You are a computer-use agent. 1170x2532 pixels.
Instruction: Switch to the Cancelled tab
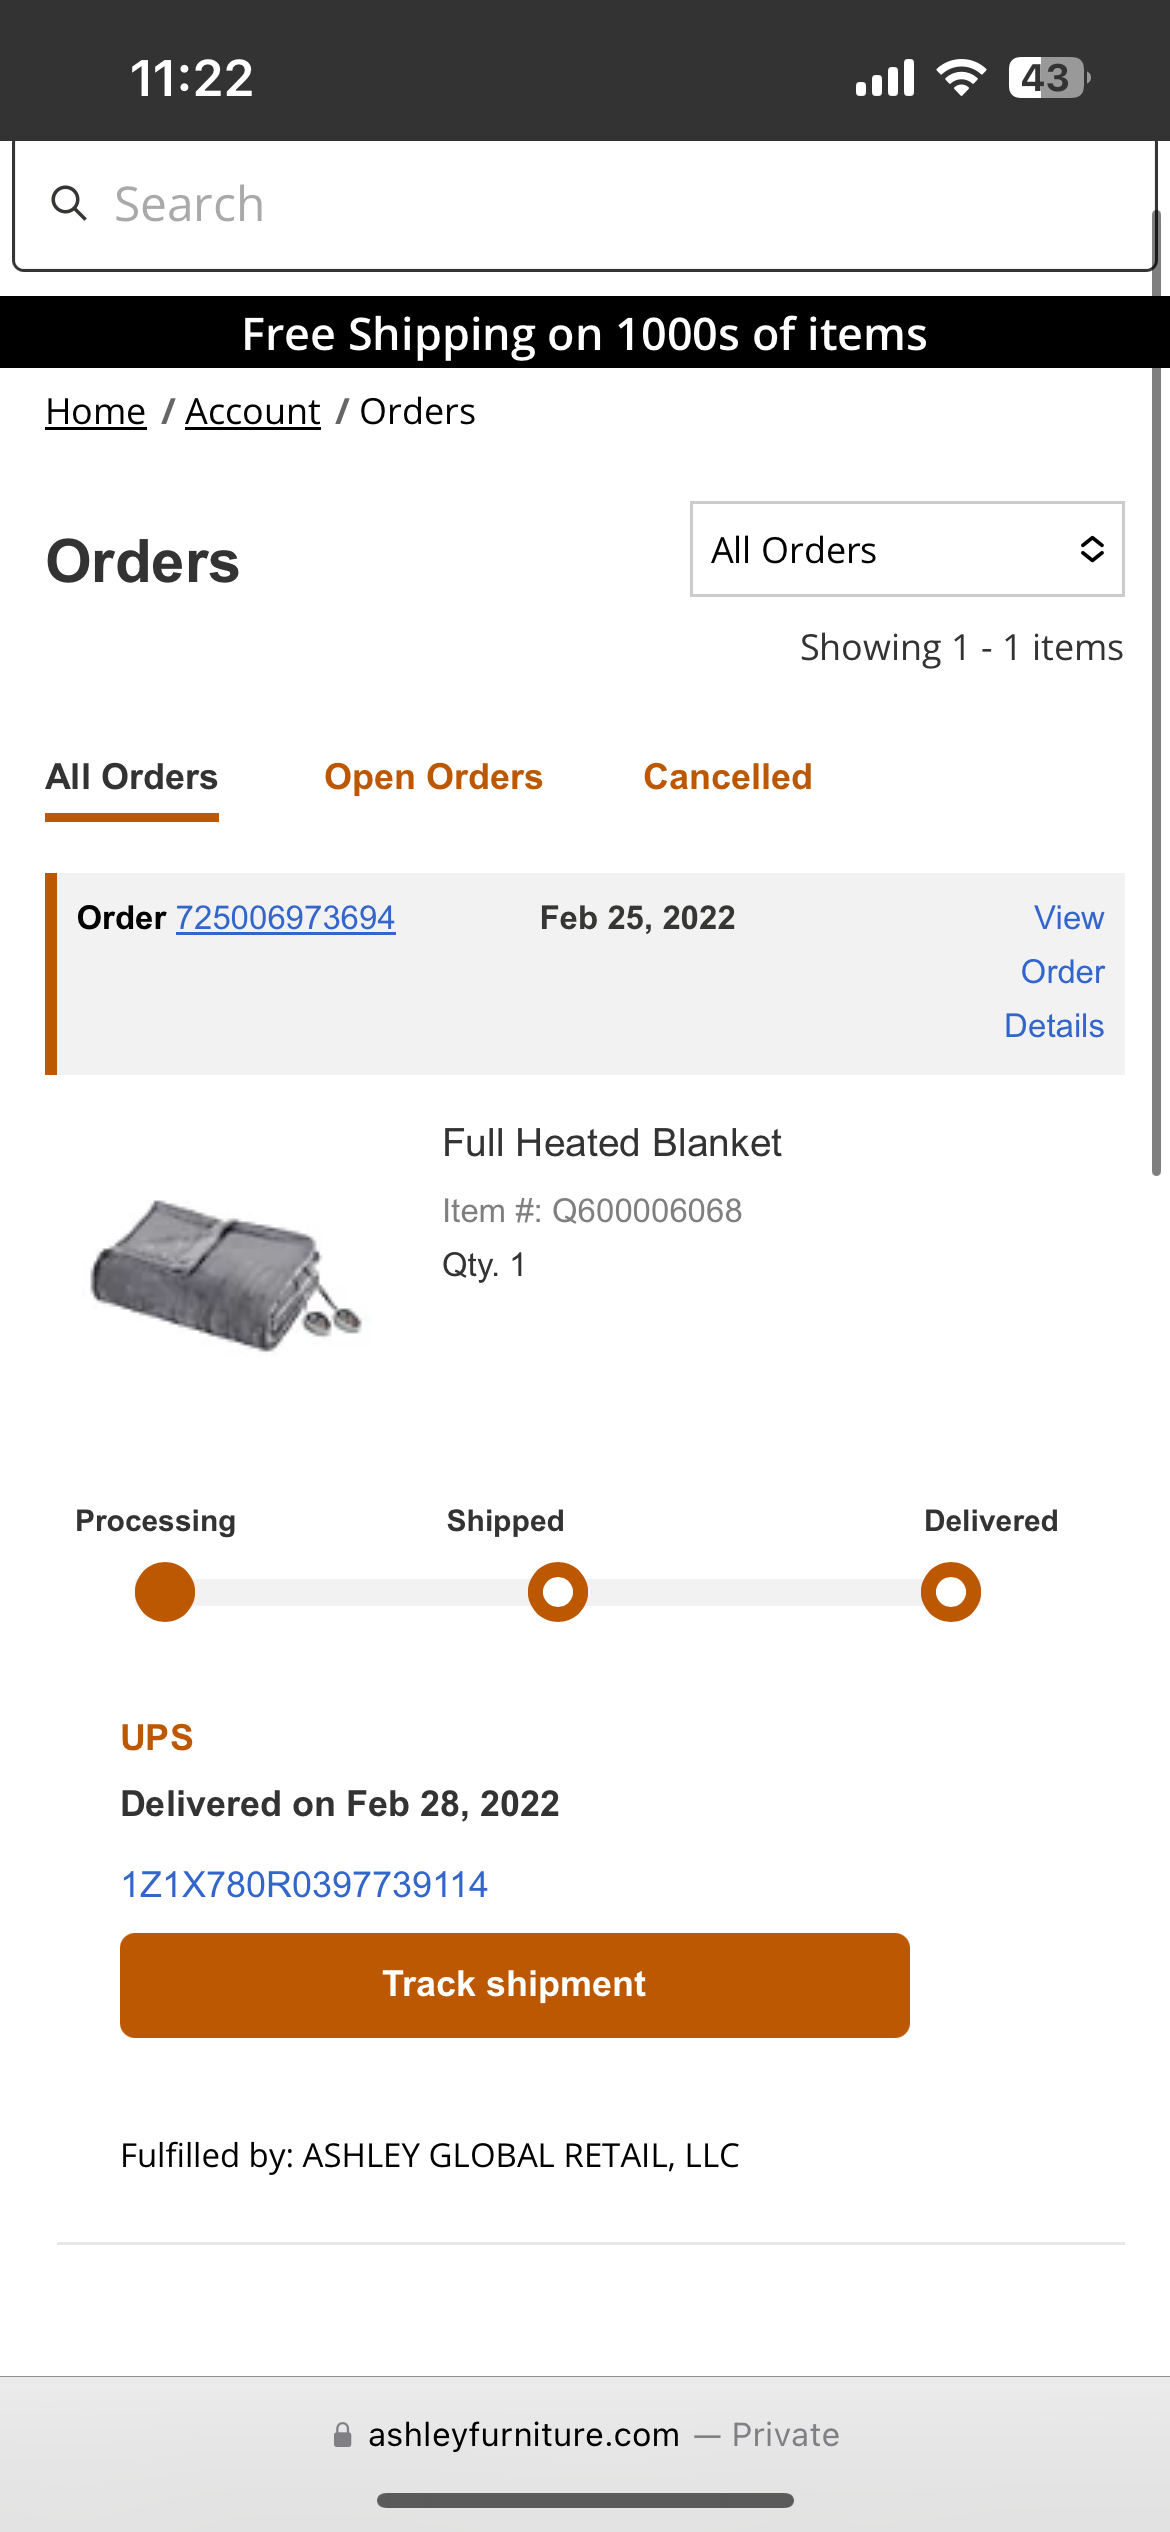pyautogui.click(x=728, y=777)
